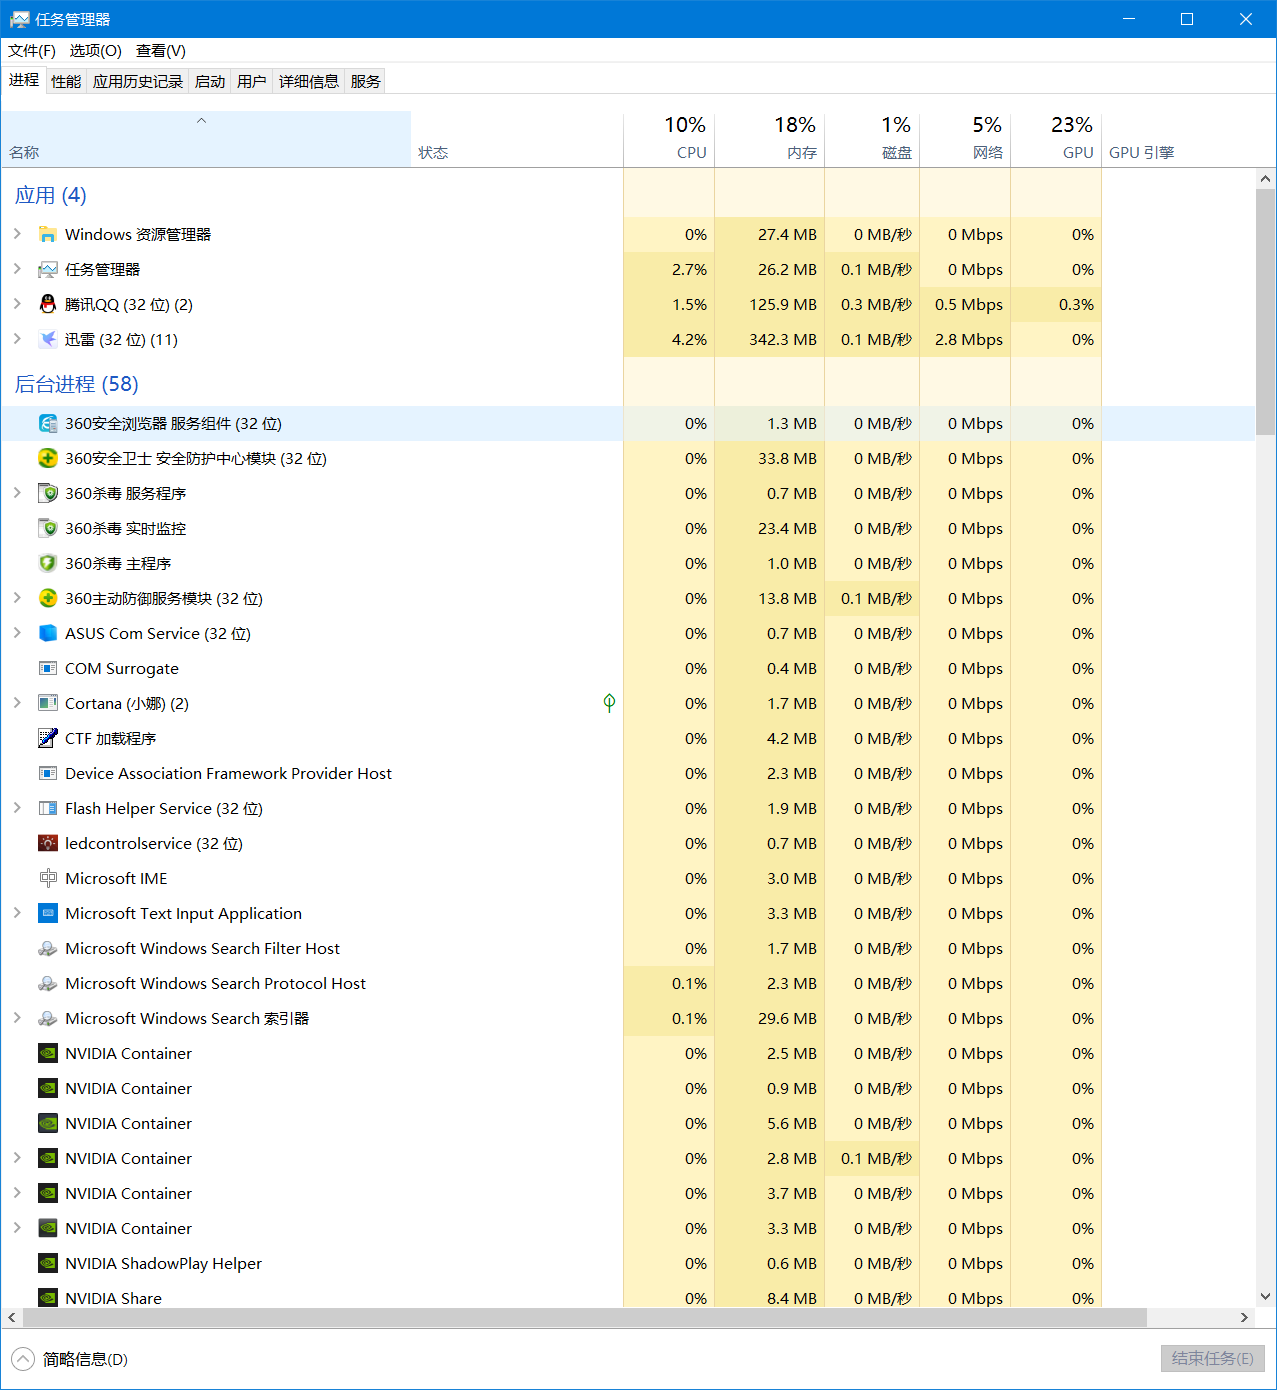
Task: Expand the Windows 资源管理器 process group
Action: 17,234
